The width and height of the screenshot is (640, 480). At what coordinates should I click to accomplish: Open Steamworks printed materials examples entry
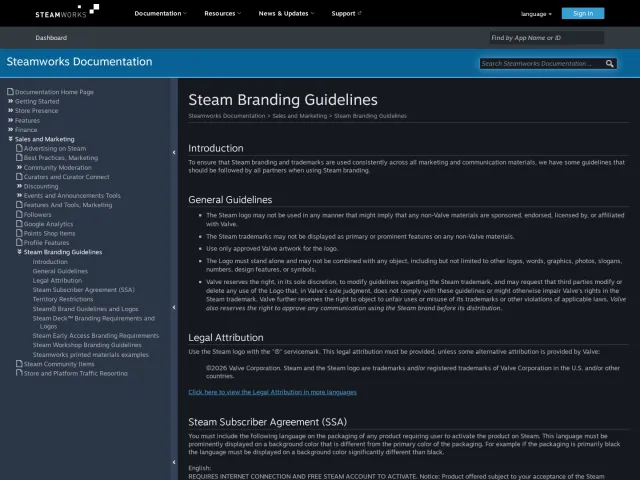(91, 355)
